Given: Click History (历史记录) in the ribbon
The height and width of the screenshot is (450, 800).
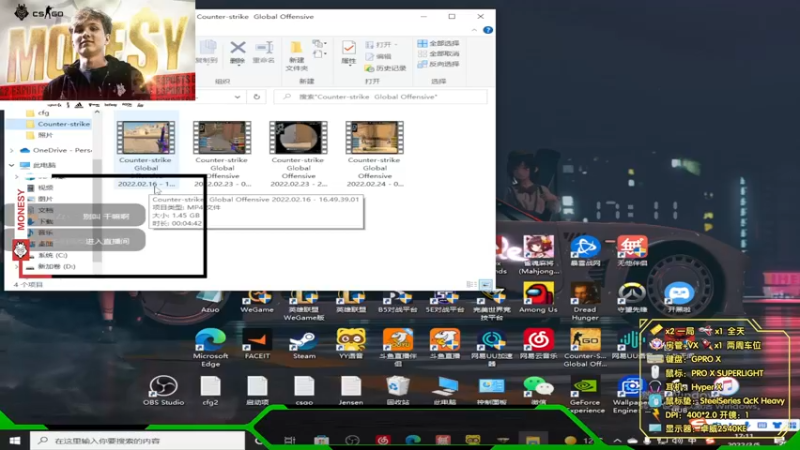Looking at the screenshot, I should point(386,68).
